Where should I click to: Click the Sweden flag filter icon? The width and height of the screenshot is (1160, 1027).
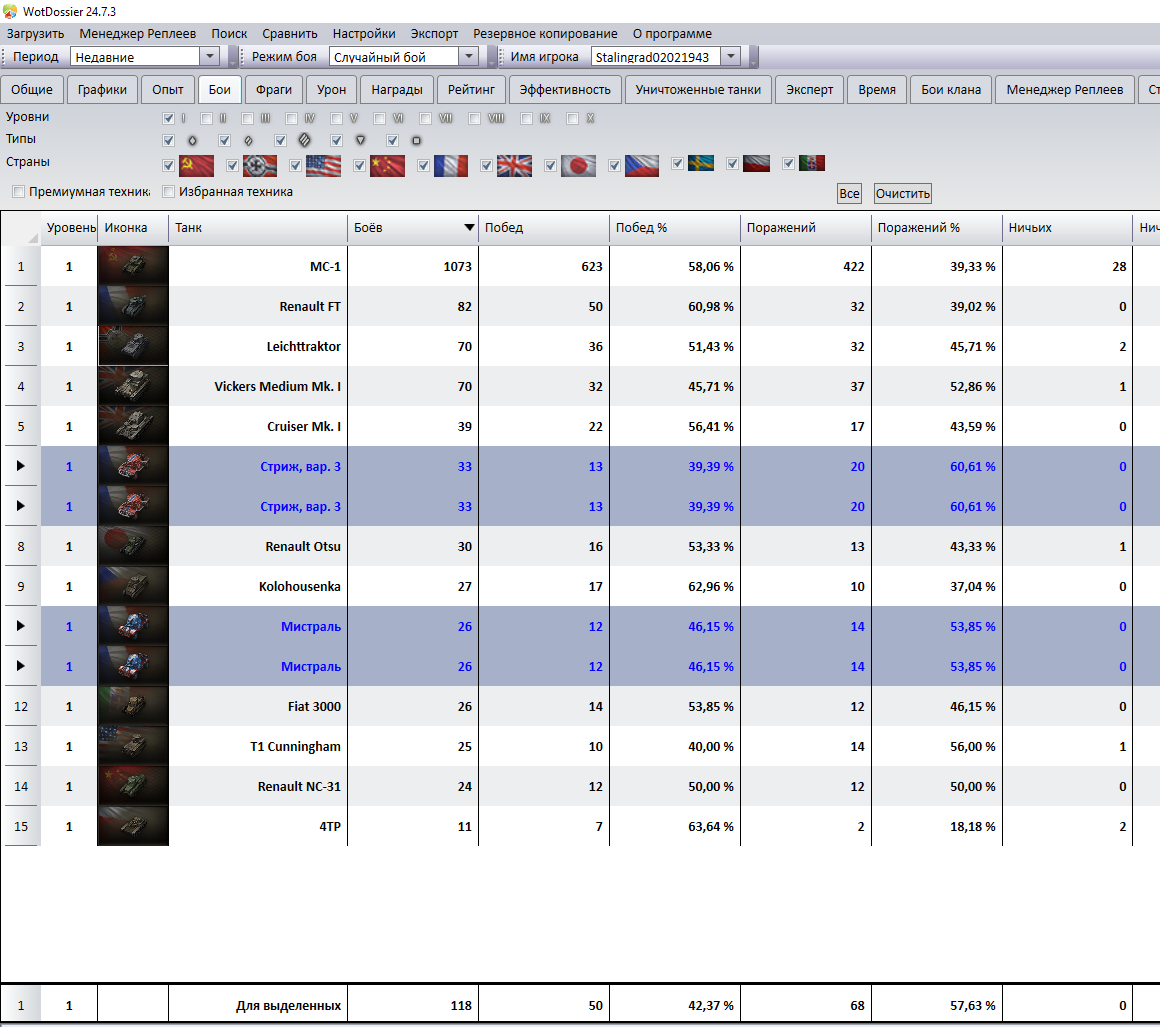(x=699, y=163)
